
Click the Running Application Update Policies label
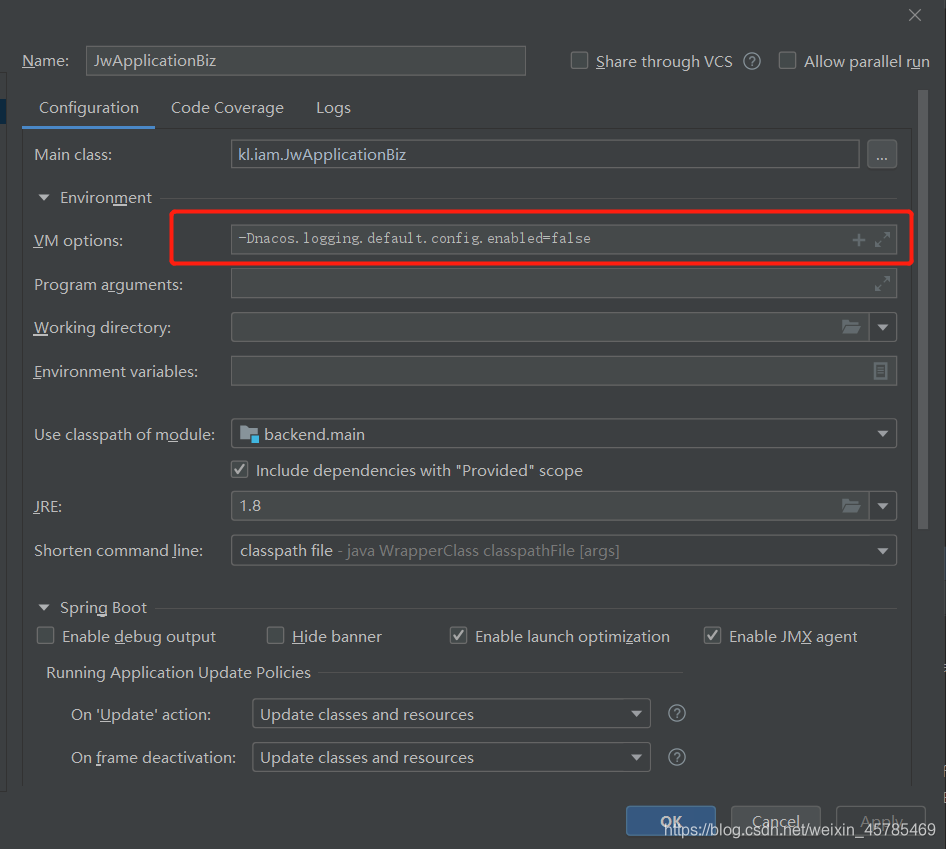[x=179, y=672]
